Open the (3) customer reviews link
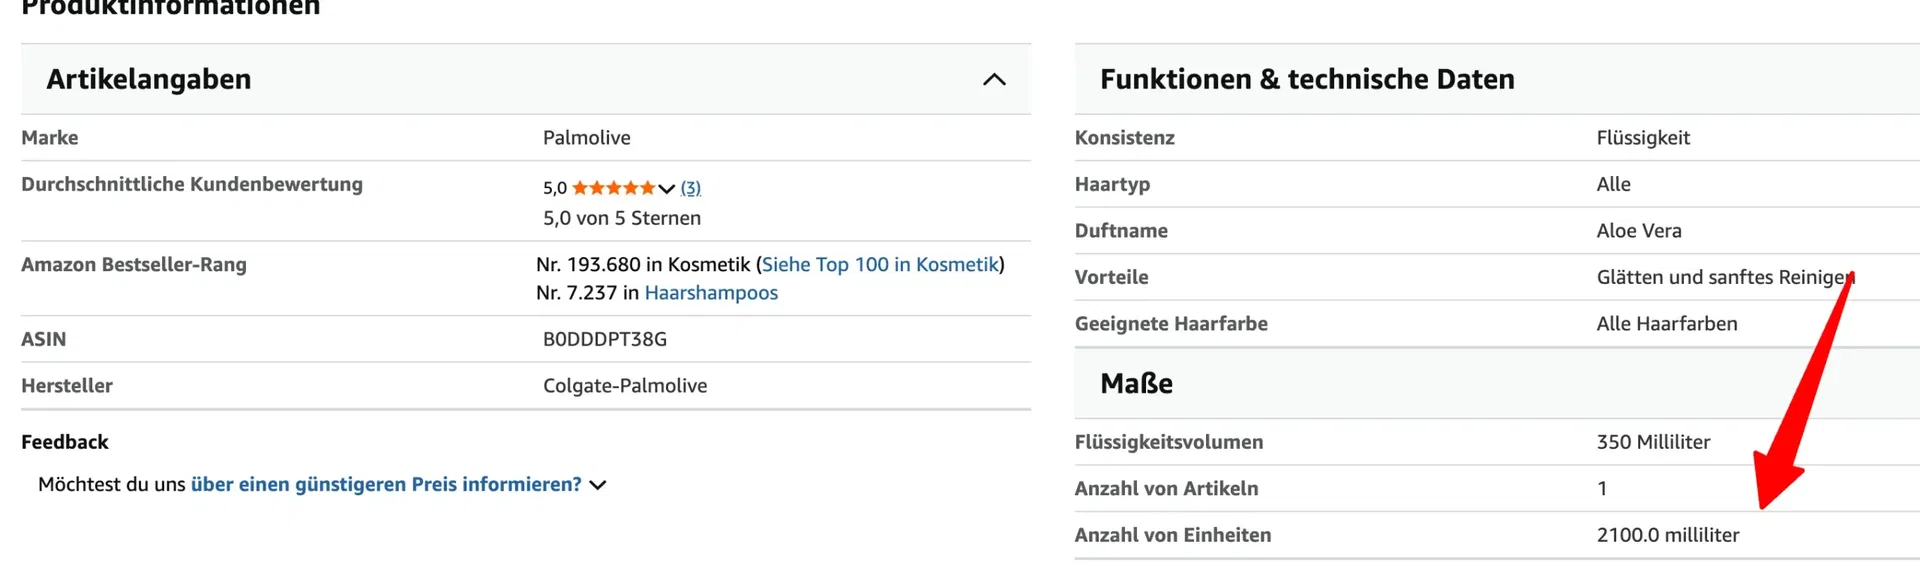This screenshot has width=1920, height=565. 690,187
